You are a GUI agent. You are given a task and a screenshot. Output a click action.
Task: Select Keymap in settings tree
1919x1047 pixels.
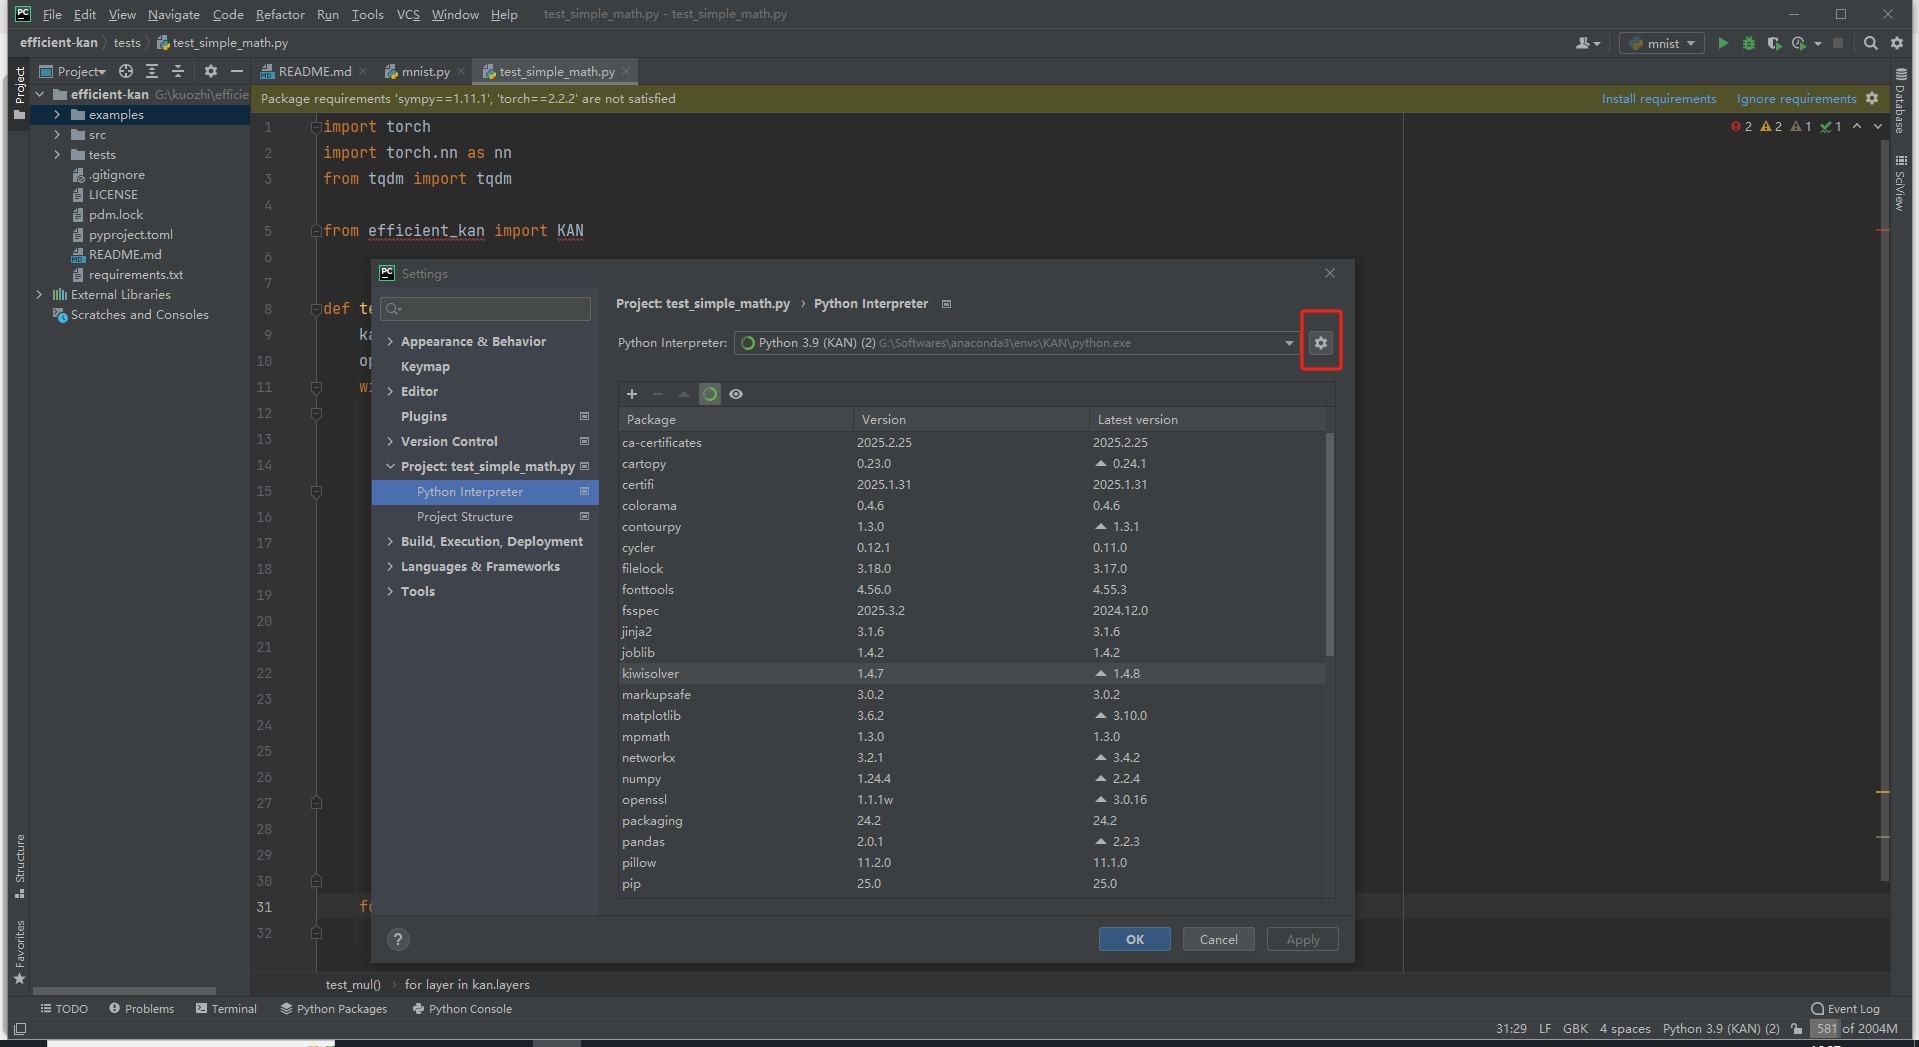click(425, 367)
